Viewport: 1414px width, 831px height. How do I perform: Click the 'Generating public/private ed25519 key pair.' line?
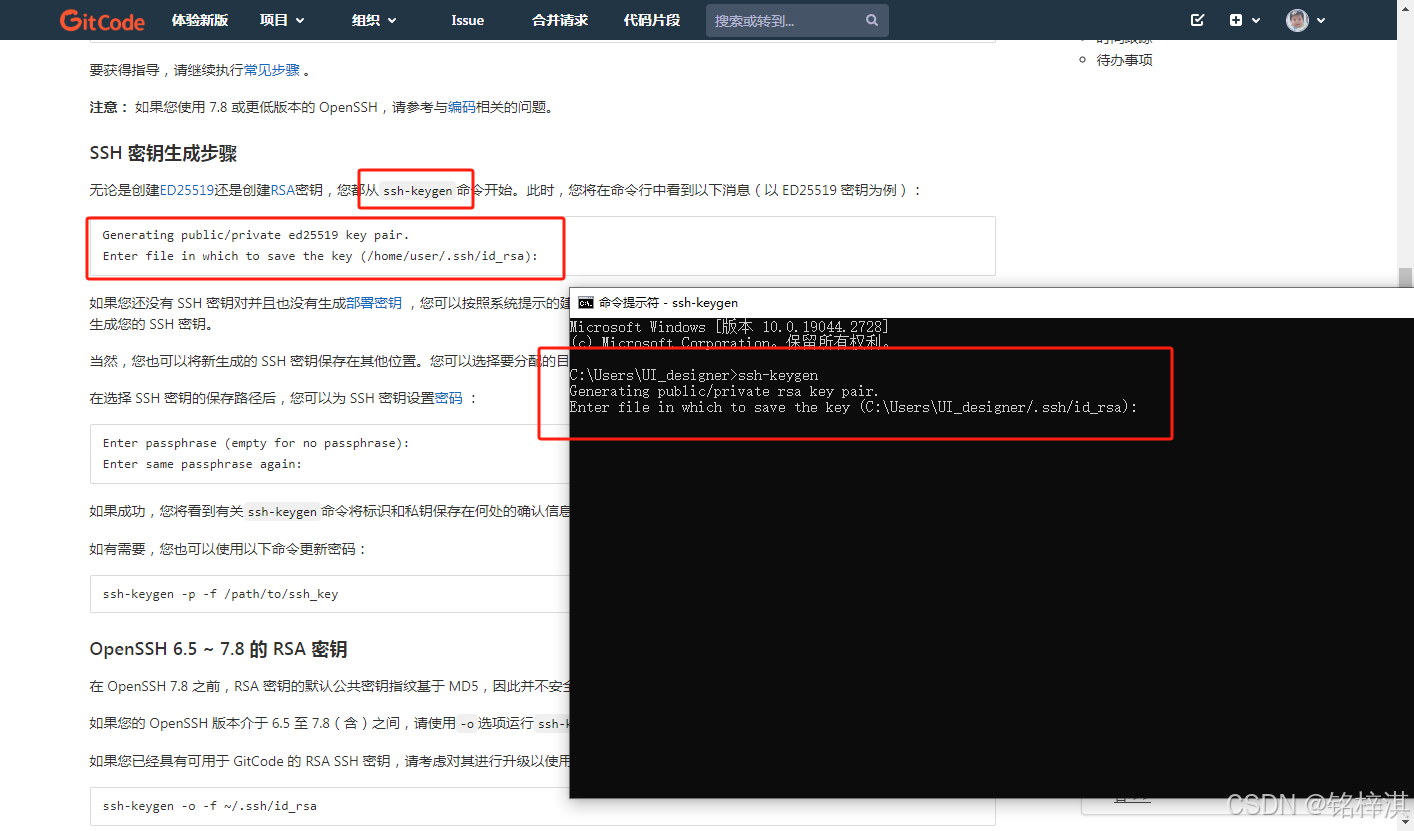[256, 235]
